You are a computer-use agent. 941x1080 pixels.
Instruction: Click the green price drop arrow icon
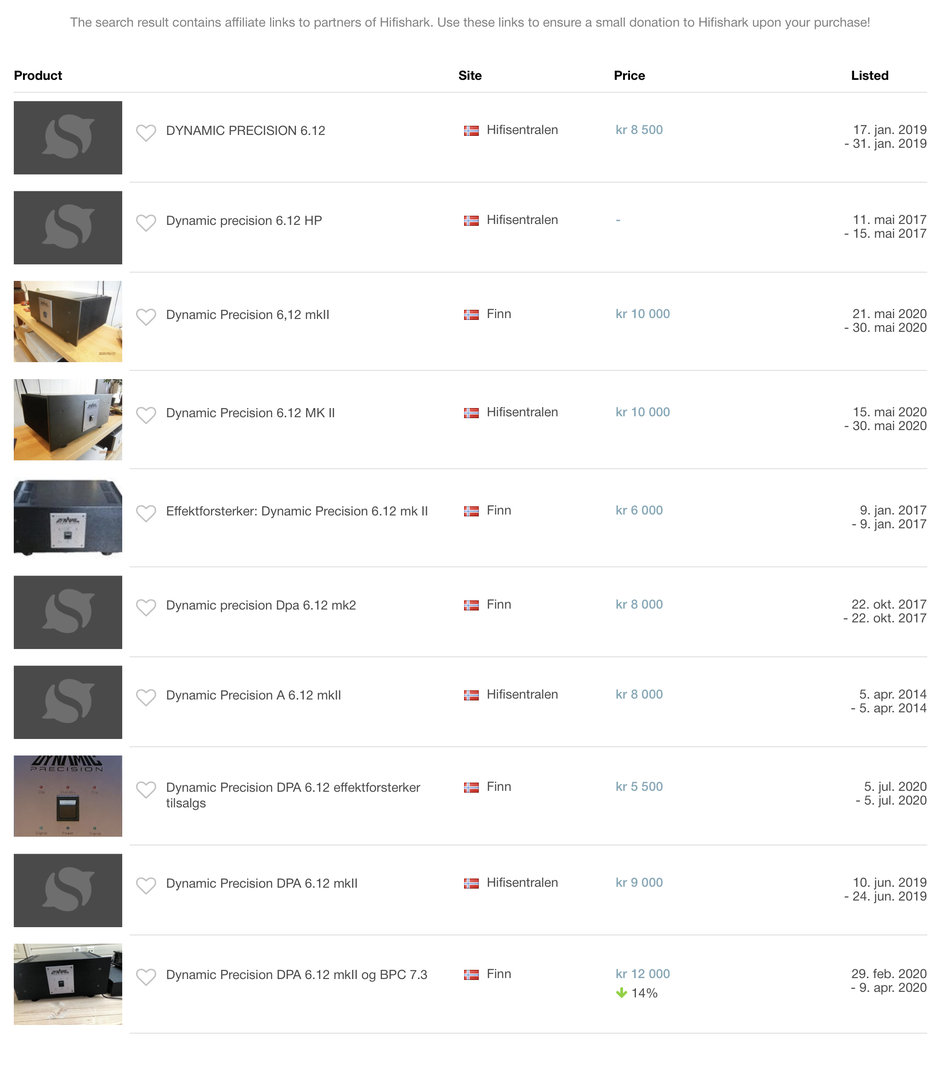click(x=621, y=993)
